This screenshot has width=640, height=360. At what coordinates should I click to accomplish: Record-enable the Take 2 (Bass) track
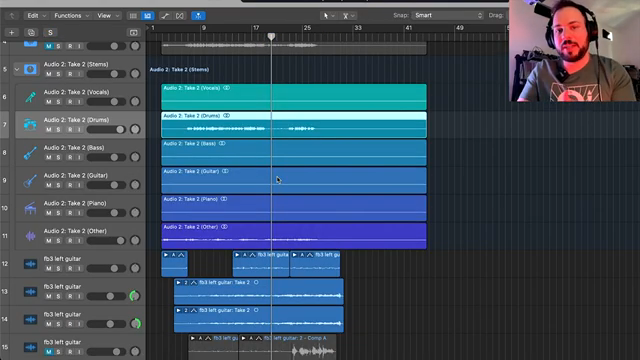click(x=70, y=157)
